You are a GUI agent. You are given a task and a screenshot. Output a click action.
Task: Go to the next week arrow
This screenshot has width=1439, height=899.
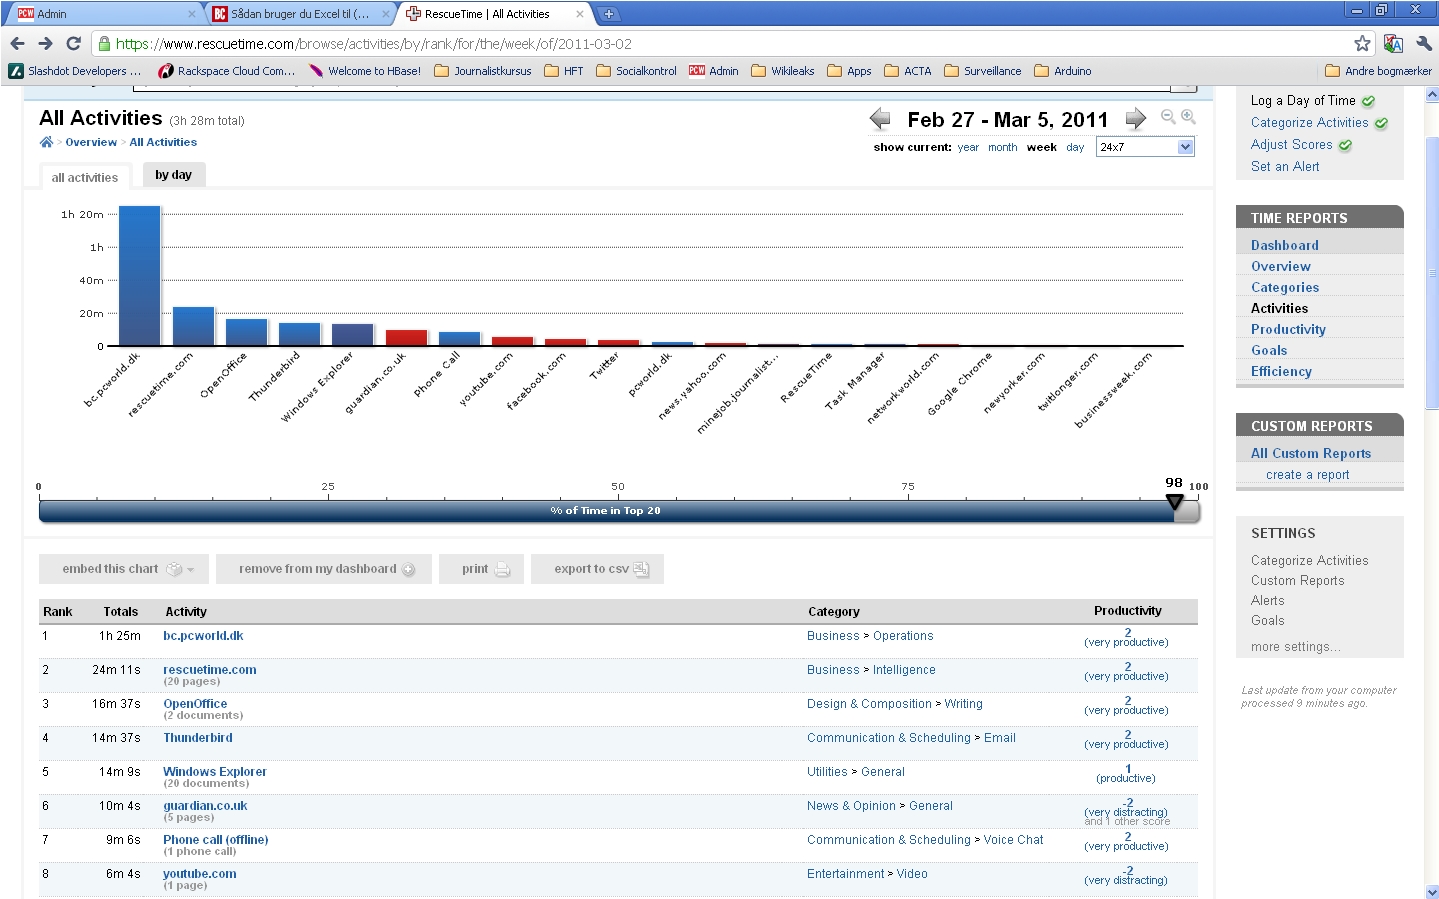point(1135,119)
